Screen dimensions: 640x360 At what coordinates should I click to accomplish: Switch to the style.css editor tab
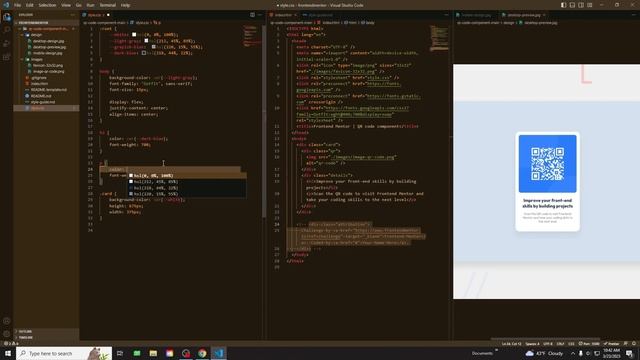[x=95, y=15]
